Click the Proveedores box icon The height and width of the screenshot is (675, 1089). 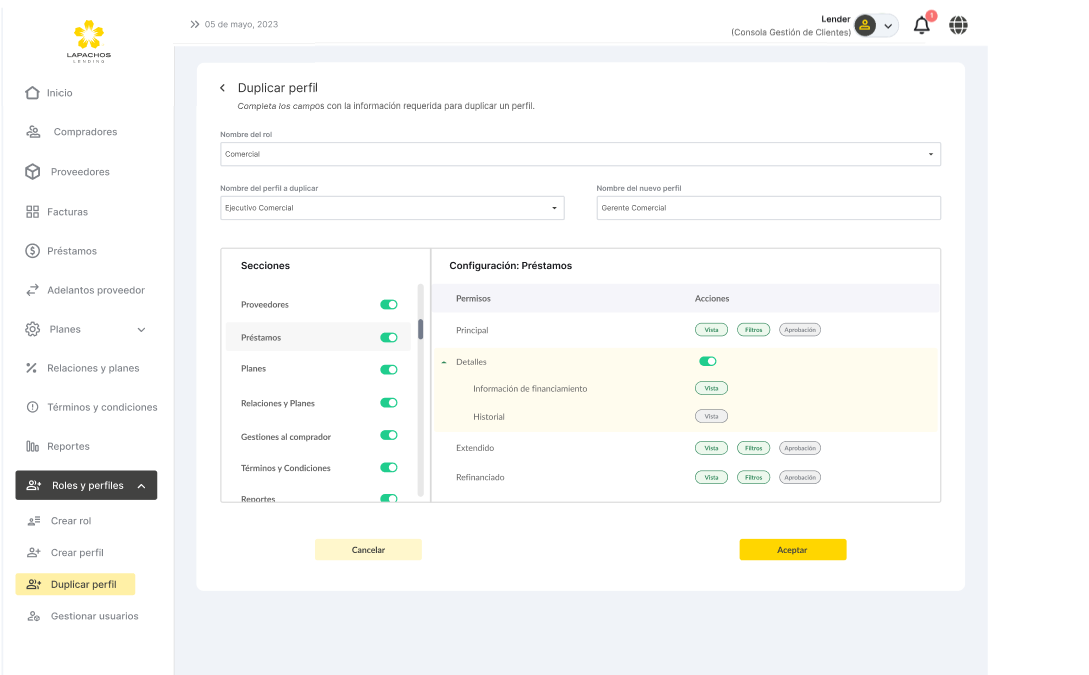click(x=32, y=172)
